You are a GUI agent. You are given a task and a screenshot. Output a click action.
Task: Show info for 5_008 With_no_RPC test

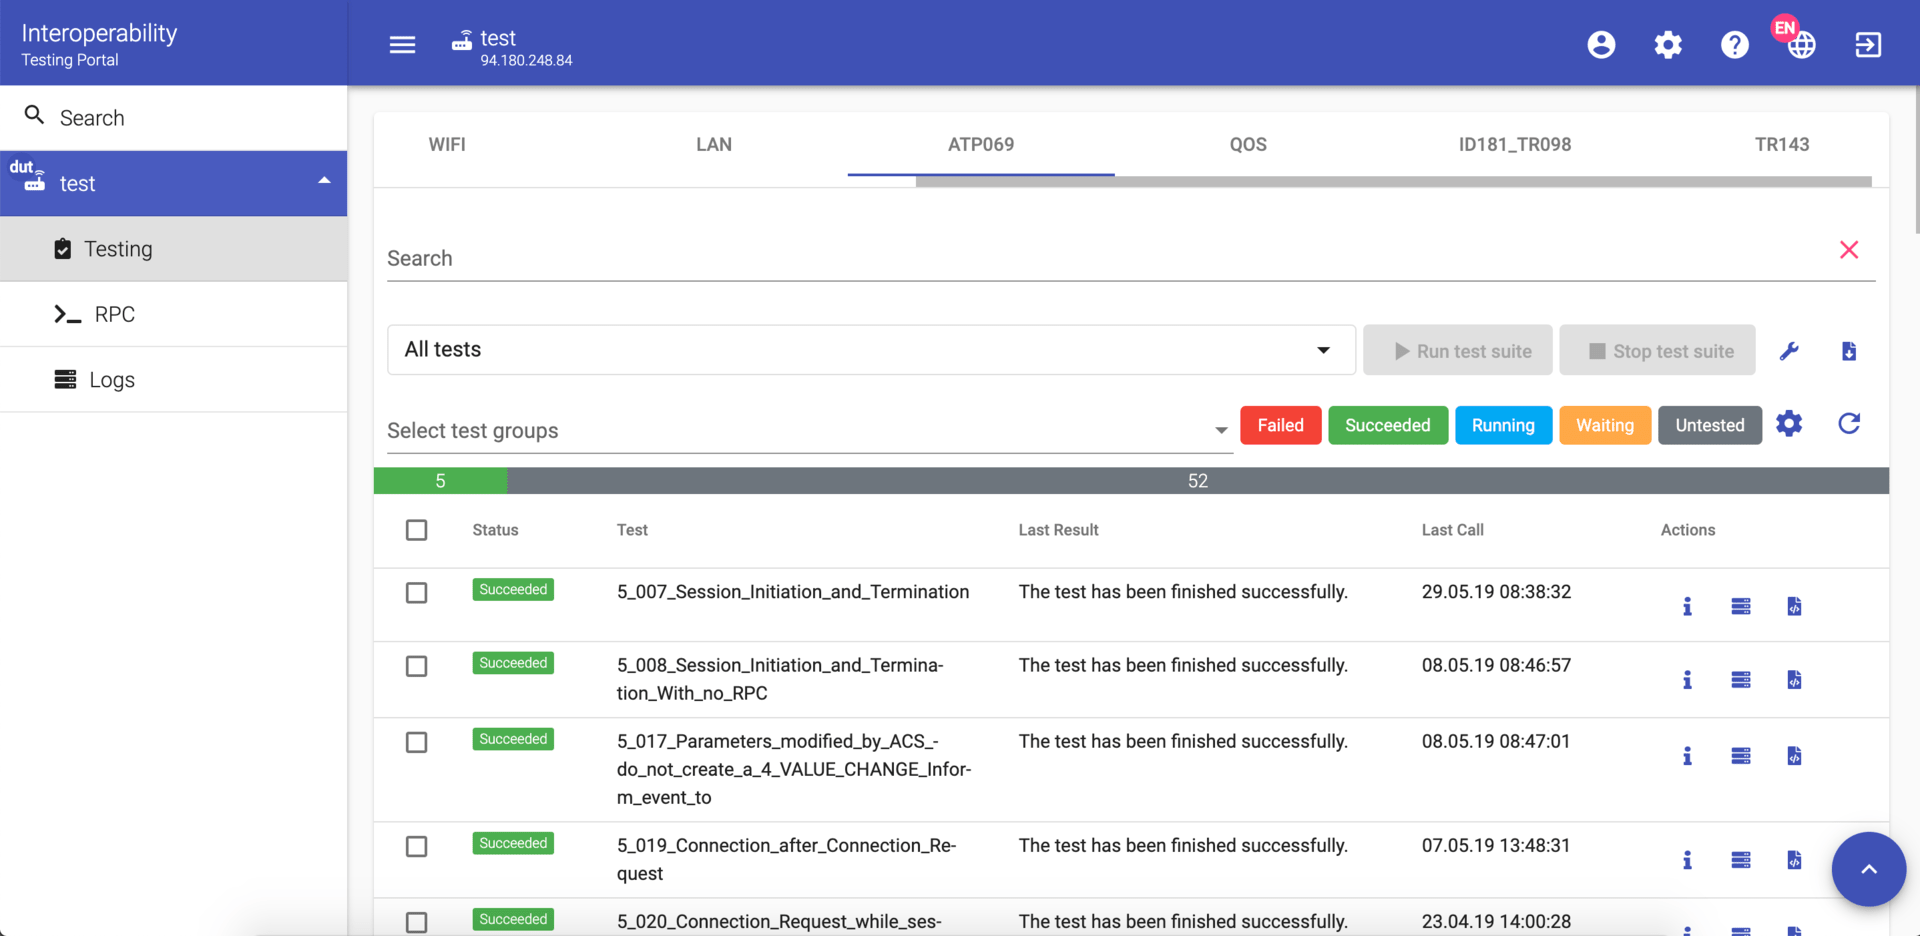coord(1687,680)
